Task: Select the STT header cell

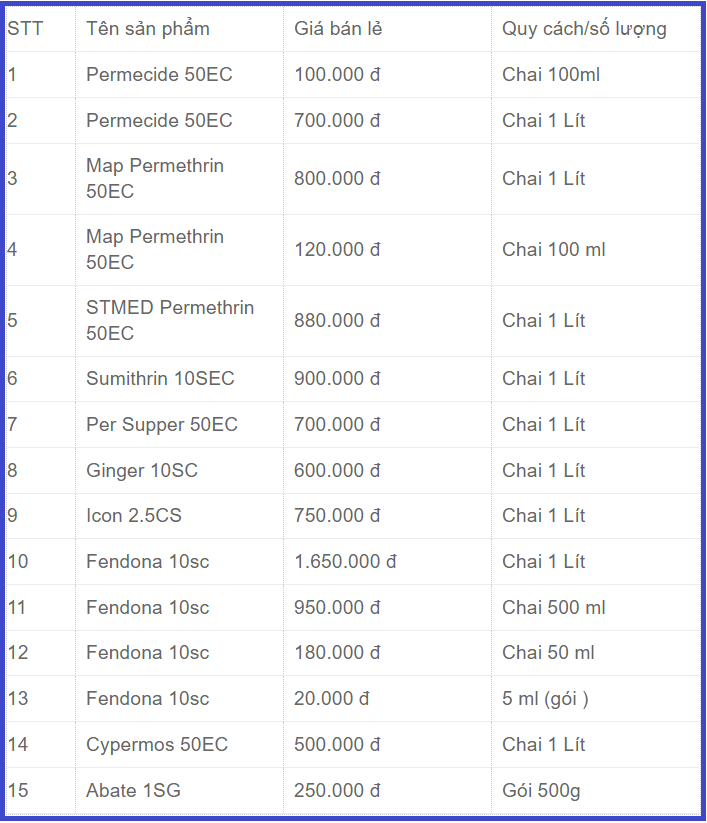Action: [x=25, y=29]
